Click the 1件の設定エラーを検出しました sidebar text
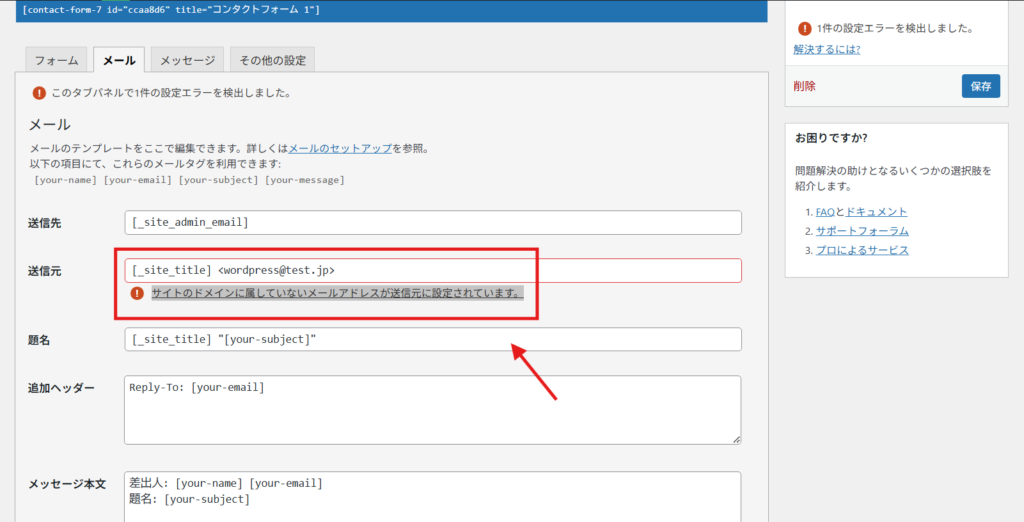 pos(895,29)
